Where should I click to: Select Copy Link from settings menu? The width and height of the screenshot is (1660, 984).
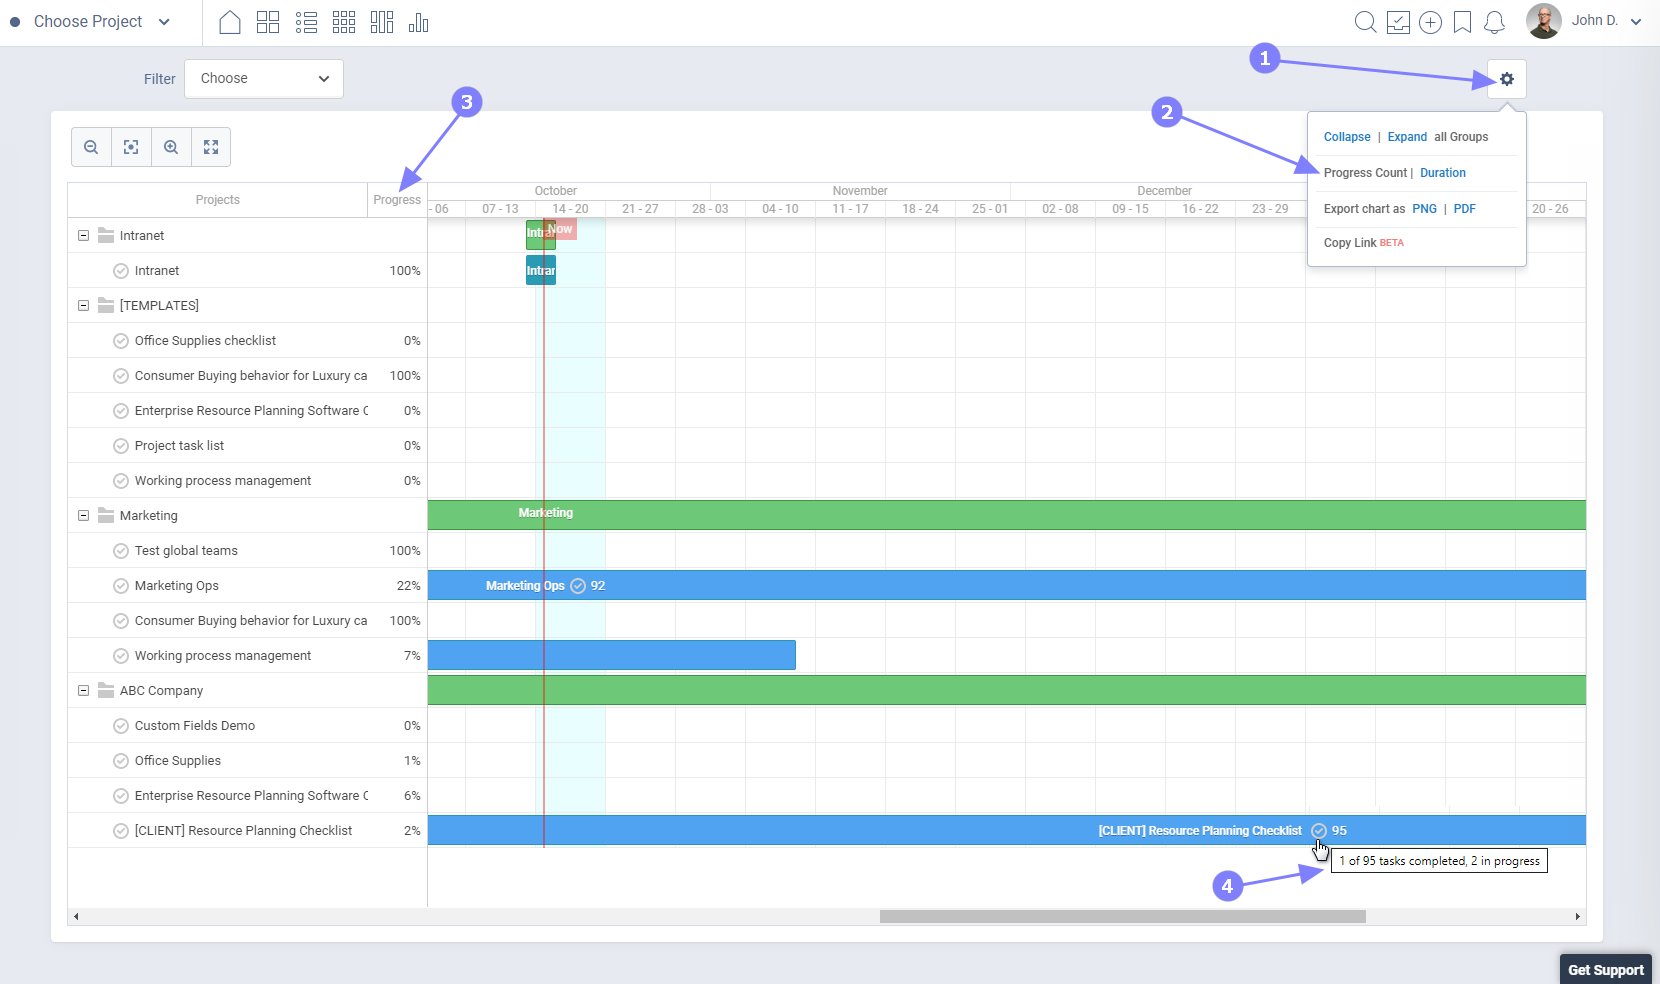tap(1351, 242)
